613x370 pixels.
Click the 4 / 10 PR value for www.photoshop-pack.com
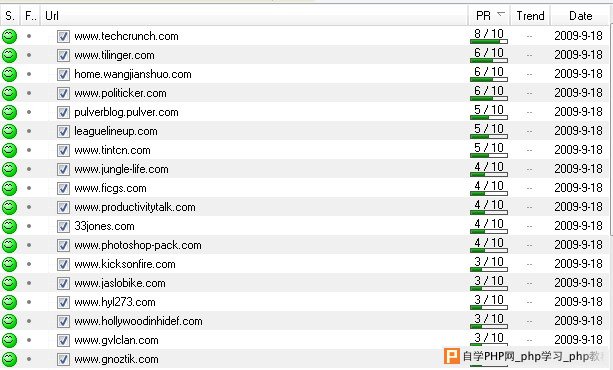[489, 243]
